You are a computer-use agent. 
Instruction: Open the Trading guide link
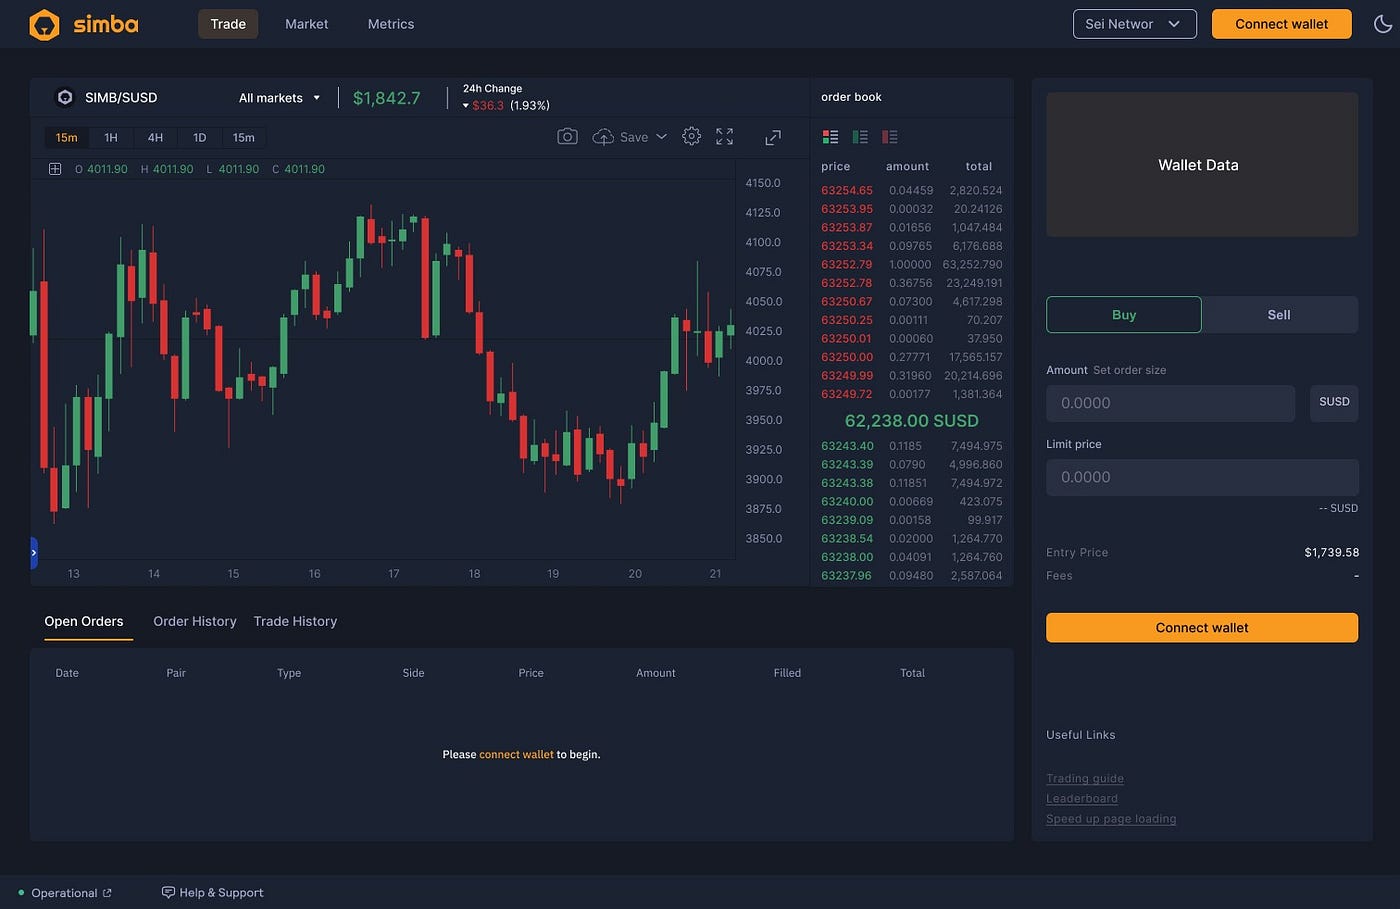tap(1084, 778)
